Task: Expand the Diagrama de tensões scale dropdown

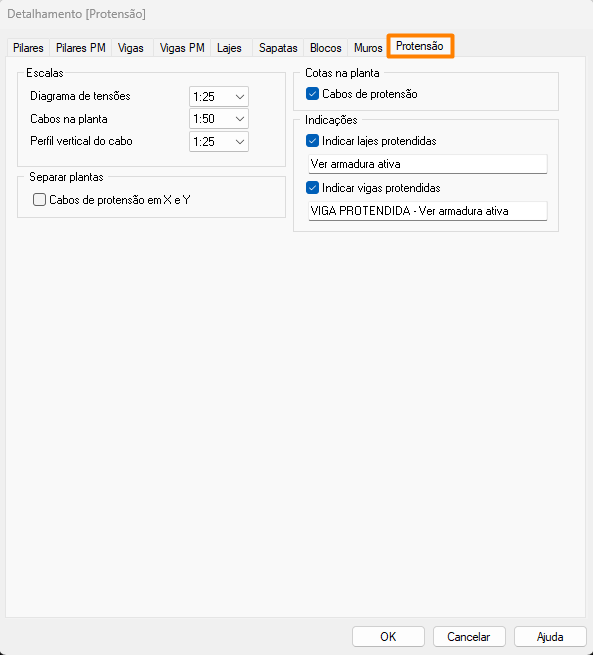Action: coord(219,96)
